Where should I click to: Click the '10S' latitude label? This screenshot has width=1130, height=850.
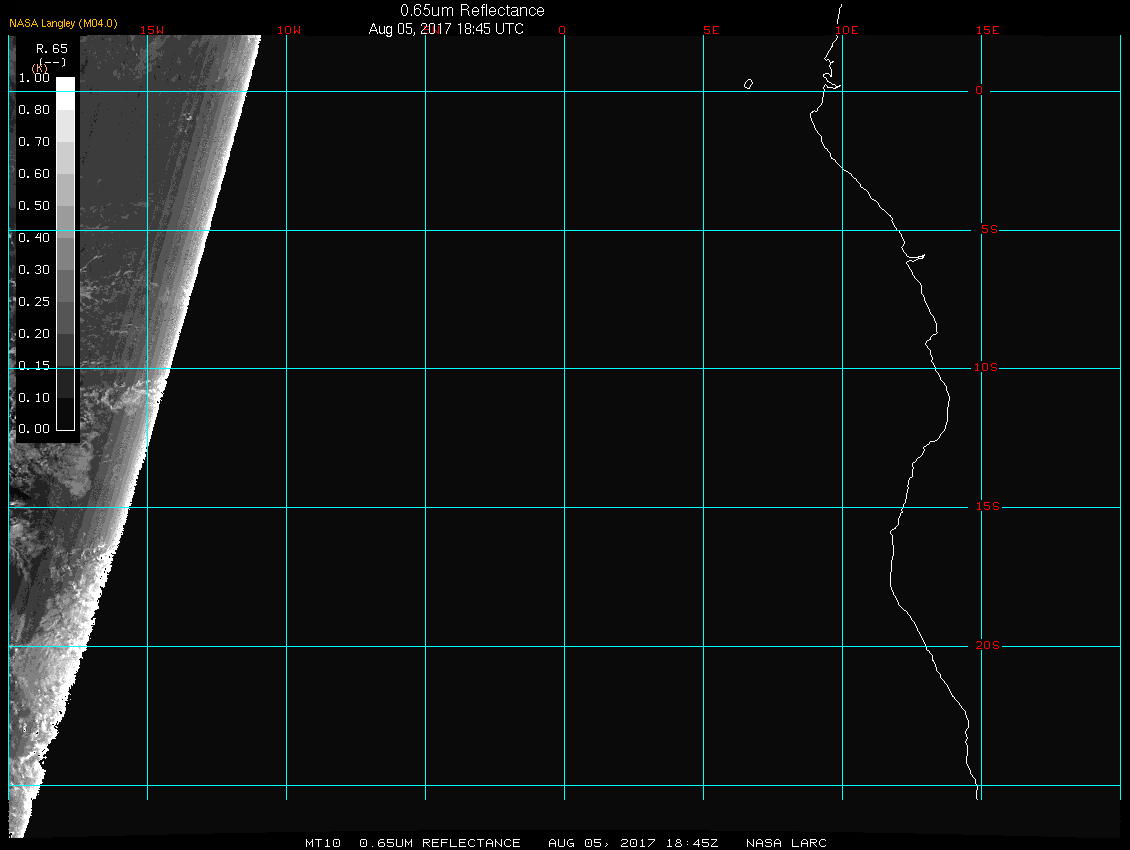(986, 368)
